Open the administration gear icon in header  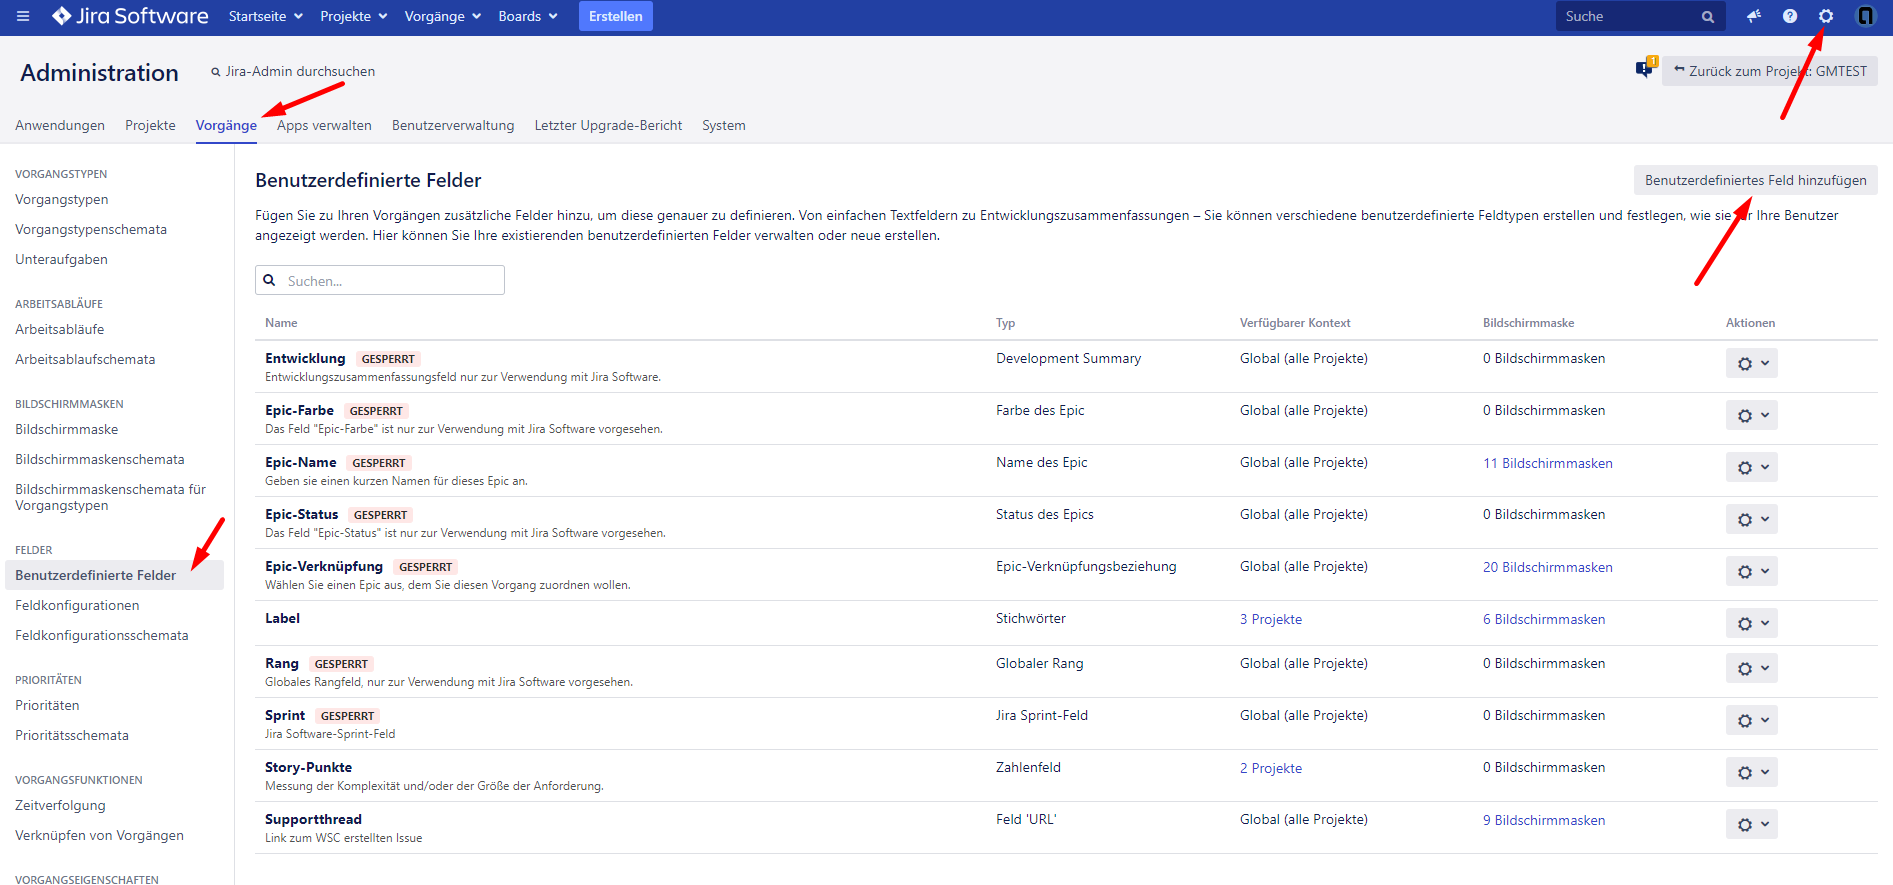1826,16
